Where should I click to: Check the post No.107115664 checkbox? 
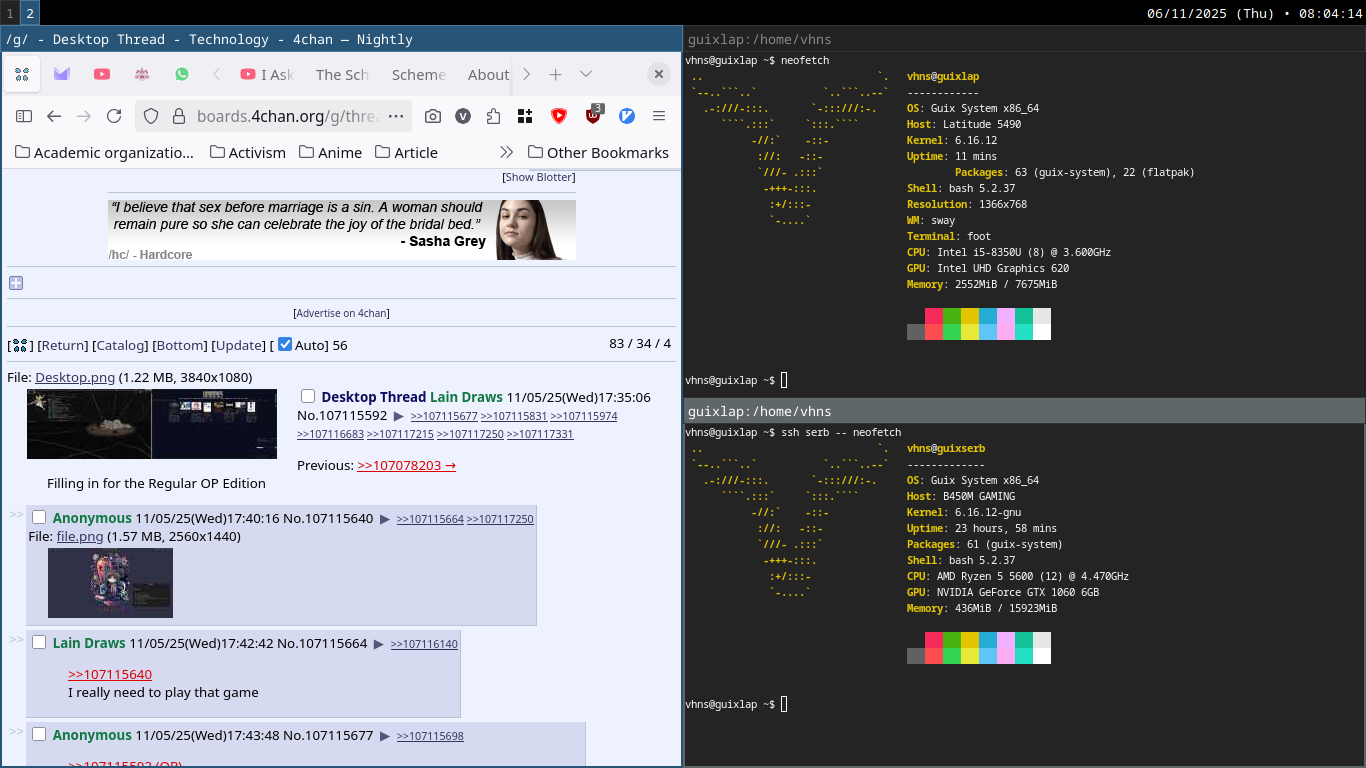coord(39,642)
